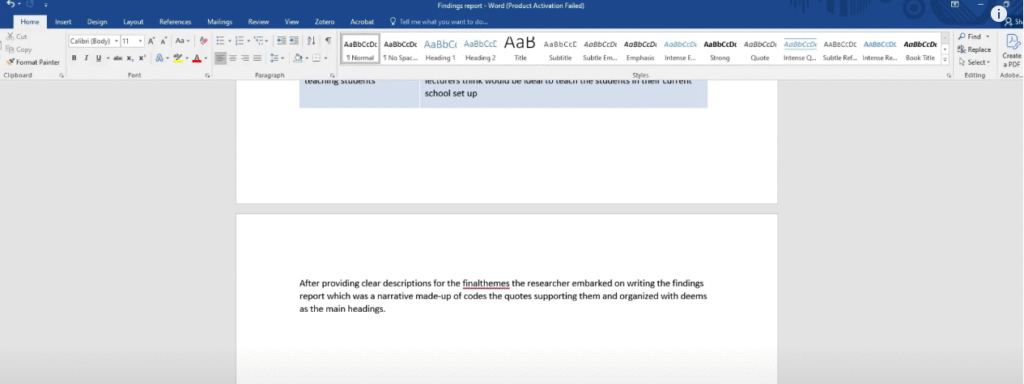Click the info circle icon at top right
Screen dimensions: 1024x384
click(x=999, y=14)
